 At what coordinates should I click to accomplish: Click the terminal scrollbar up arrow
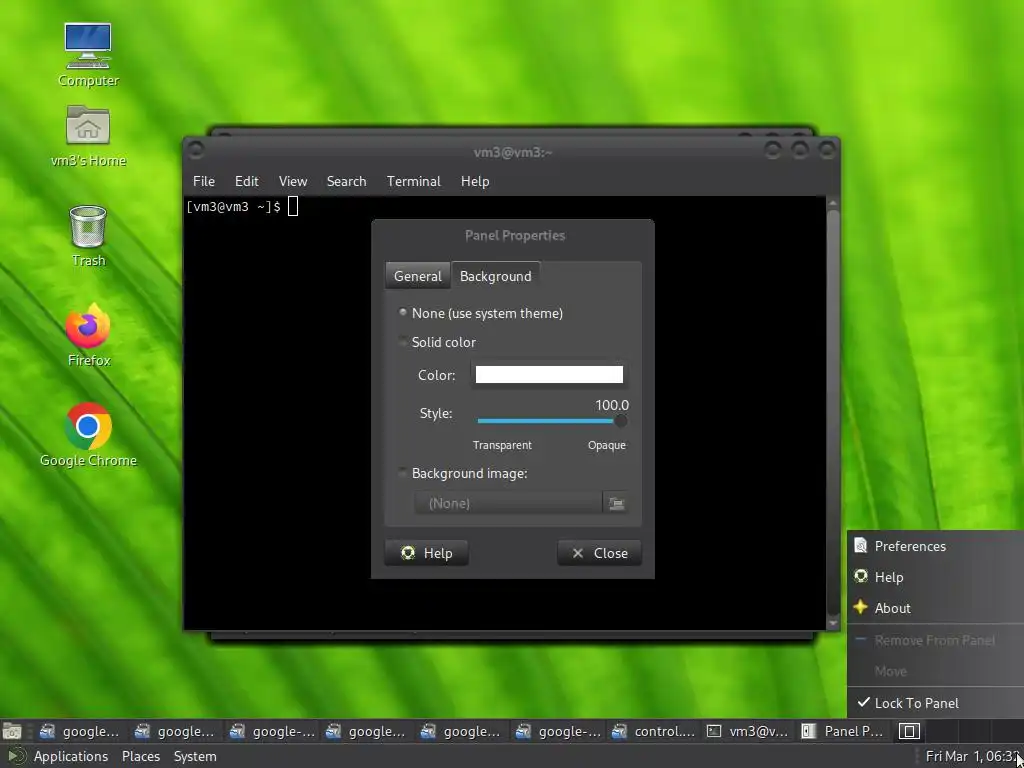(833, 202)
